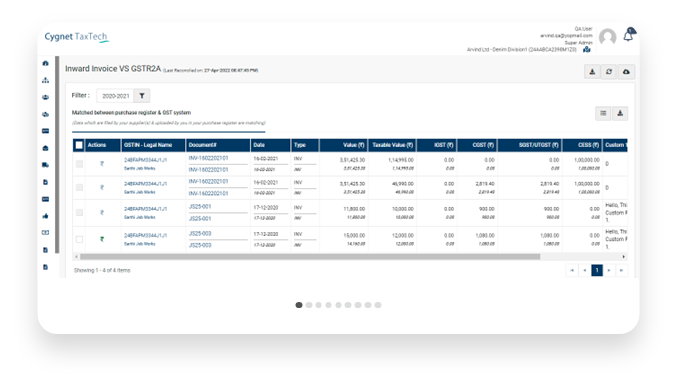Open the thumbs-up sidebar icon
677x387 pixels.
pyautogui.click(x=45, y=216)
